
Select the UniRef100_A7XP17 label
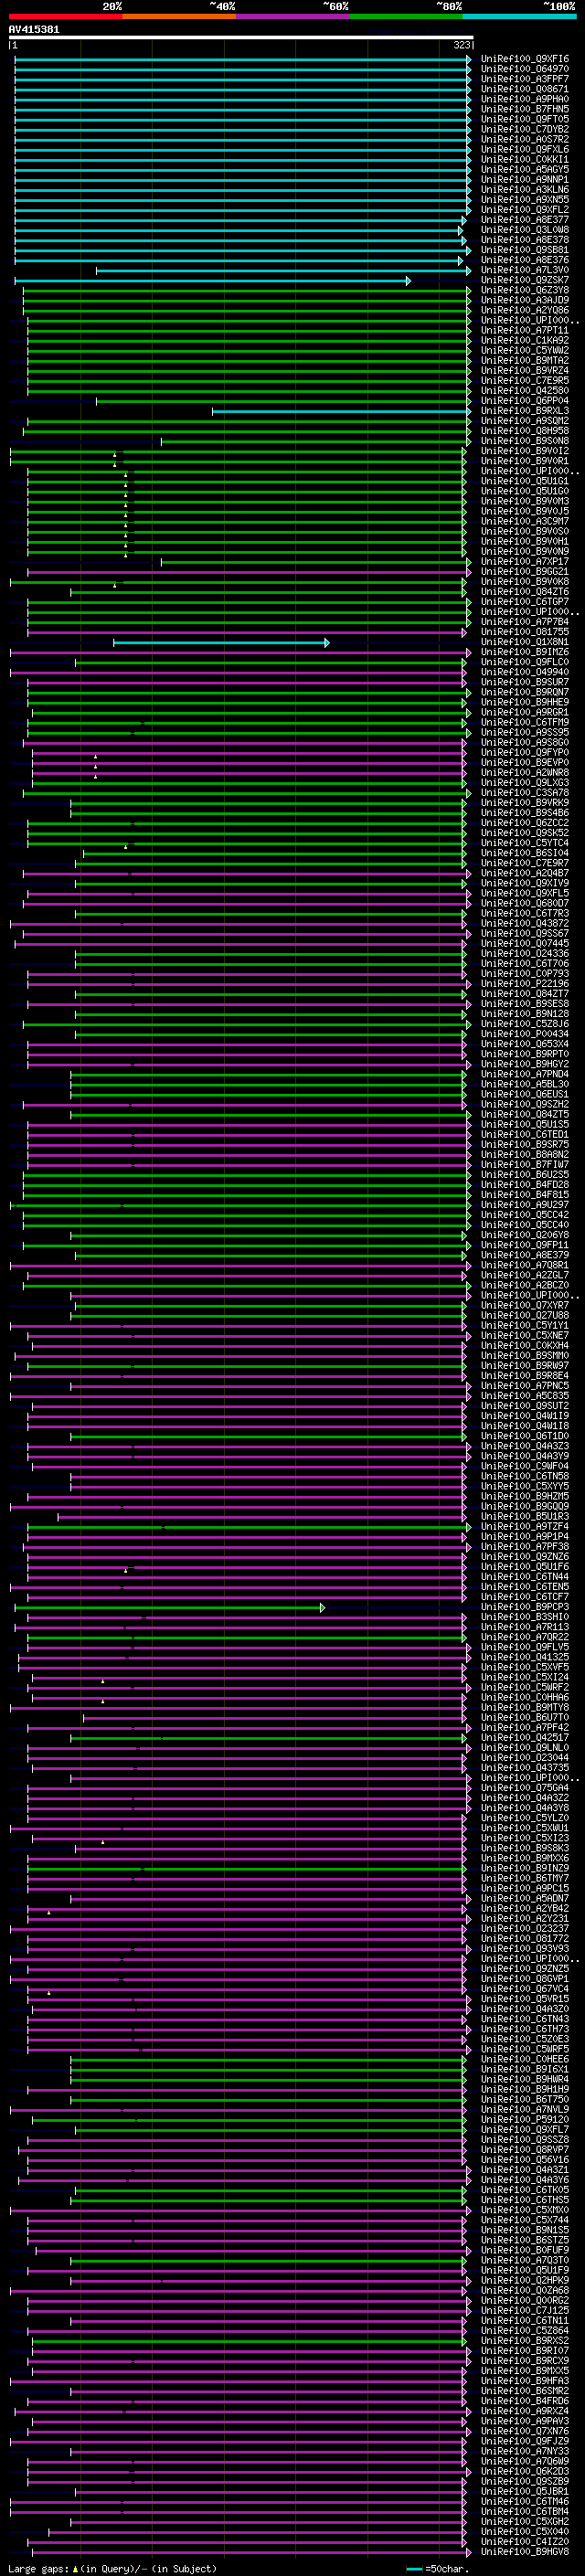pos(525,562)
